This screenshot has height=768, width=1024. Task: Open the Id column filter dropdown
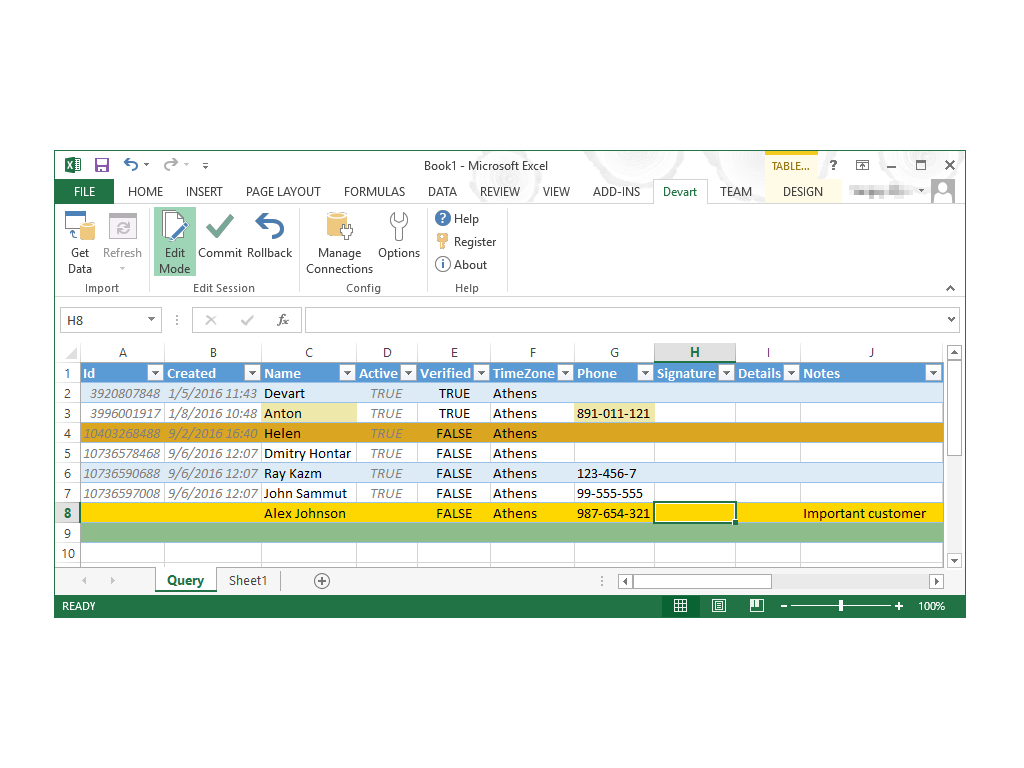(155, 373)
